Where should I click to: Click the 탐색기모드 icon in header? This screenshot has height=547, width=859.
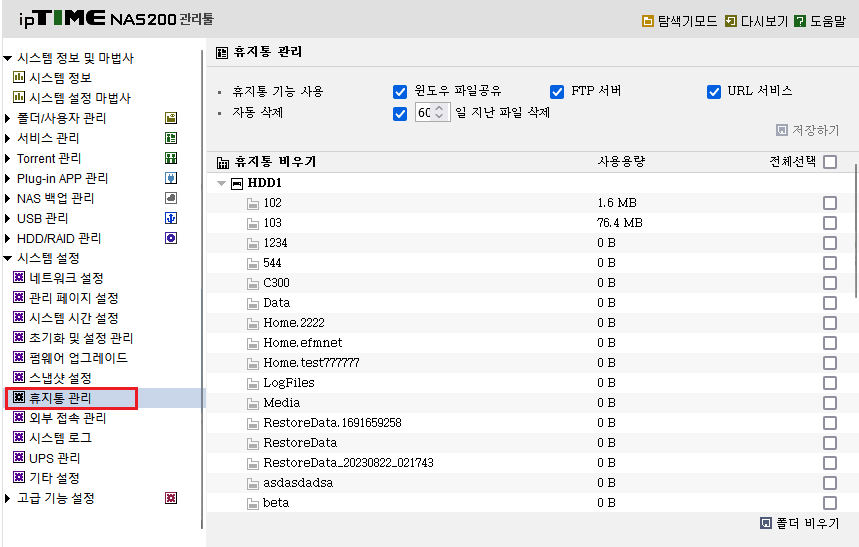click(x=648, y=21)
